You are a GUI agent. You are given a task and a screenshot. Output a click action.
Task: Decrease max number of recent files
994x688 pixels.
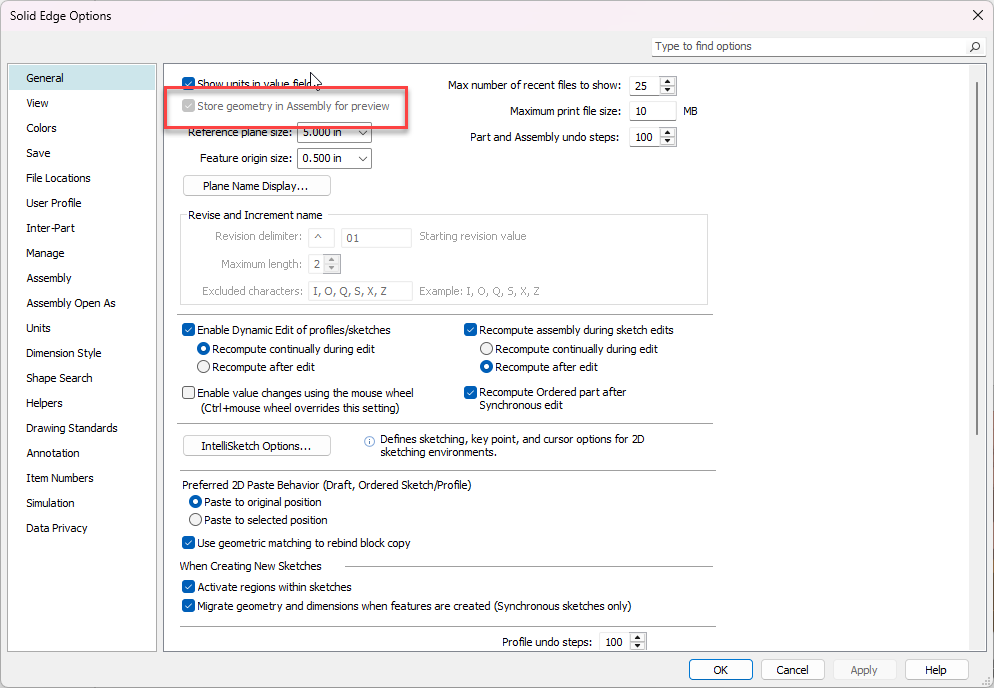[x=668, y=89]
